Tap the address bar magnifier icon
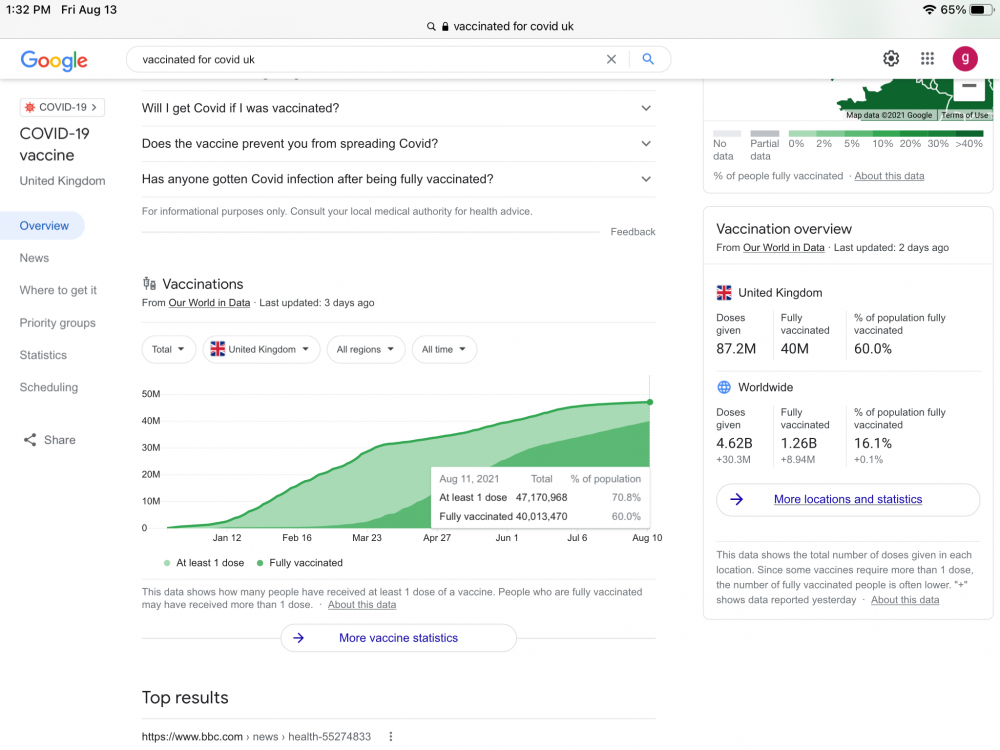Image resolution: width=1000 pixels, height=750 pixels. (x=431, y=27)
